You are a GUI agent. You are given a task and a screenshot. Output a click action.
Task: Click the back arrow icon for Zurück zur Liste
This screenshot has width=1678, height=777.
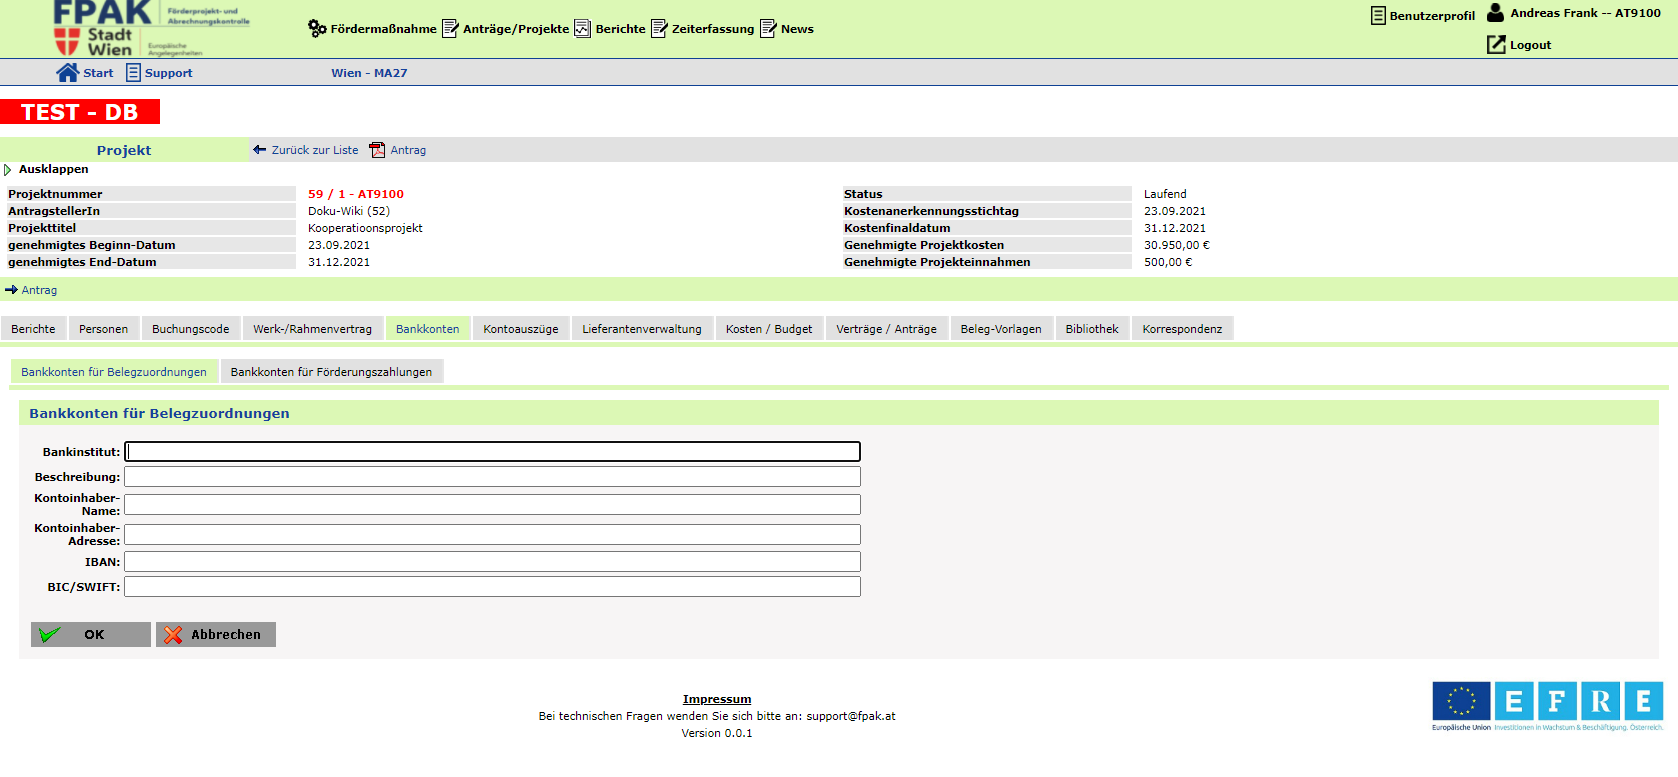[x=260, y=149]
